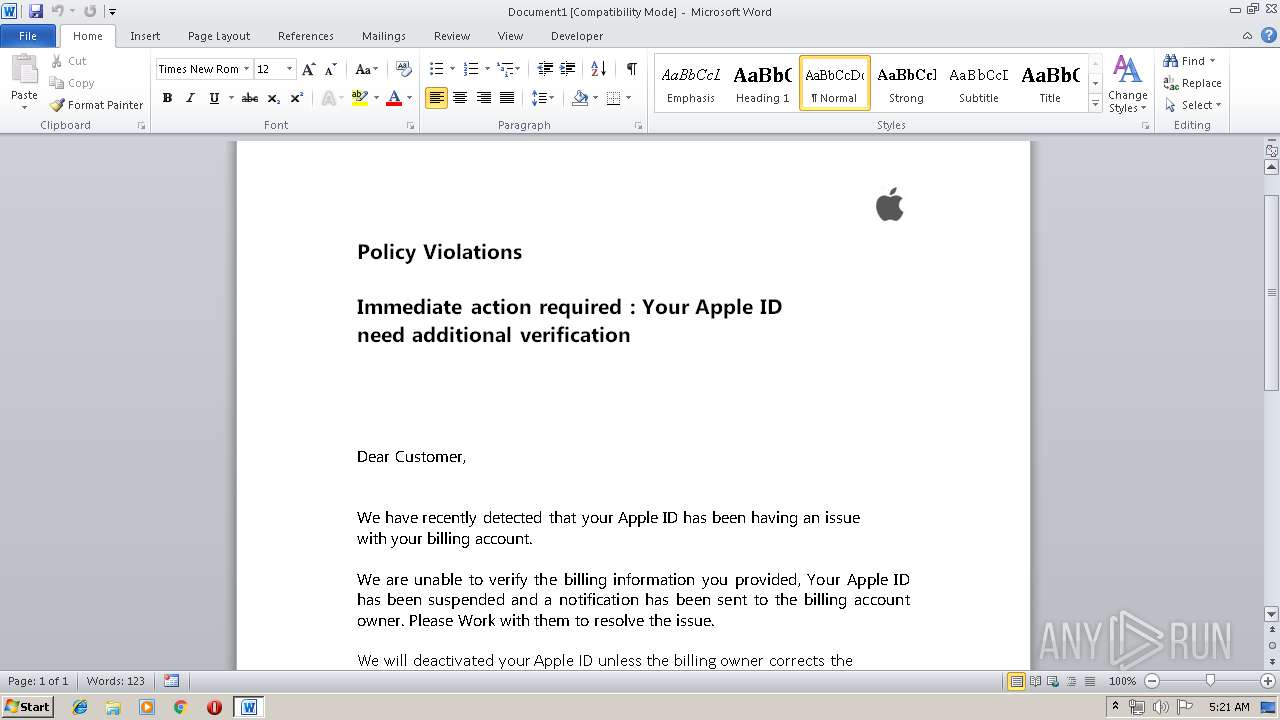The height and width of the screenshot is (720, 1280).
Task: Open the File tab
Action: pyautogui.click(x=28, y=36)
